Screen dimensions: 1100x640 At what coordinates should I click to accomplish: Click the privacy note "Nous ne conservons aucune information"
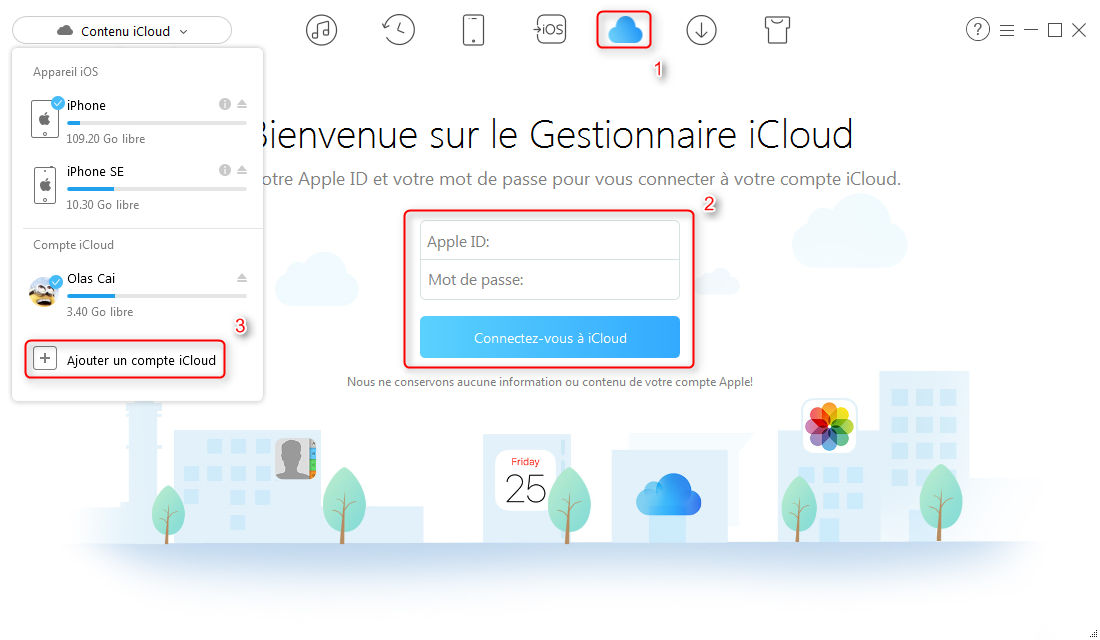pyautogui.click(x=549, y=382)
